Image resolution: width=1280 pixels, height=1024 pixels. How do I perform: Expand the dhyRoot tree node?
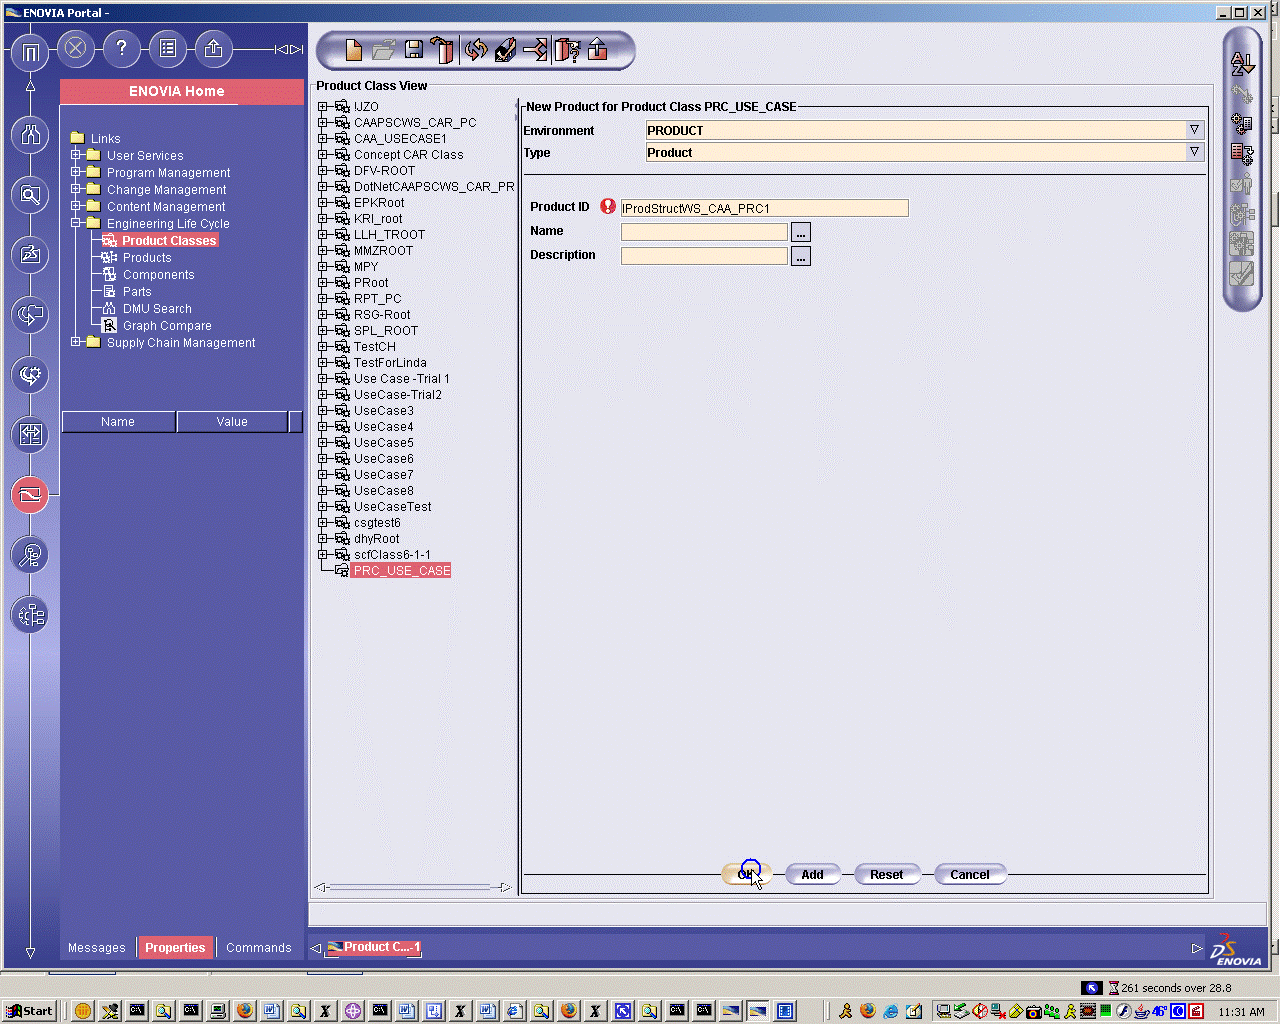pyautogui.click(x=323, y=538)
